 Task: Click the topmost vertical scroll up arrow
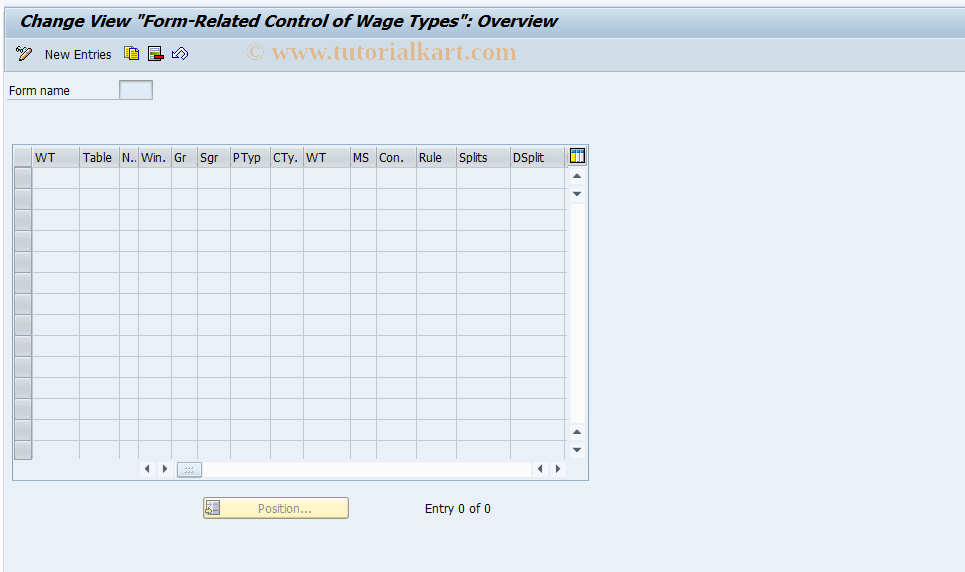(577, 176)
